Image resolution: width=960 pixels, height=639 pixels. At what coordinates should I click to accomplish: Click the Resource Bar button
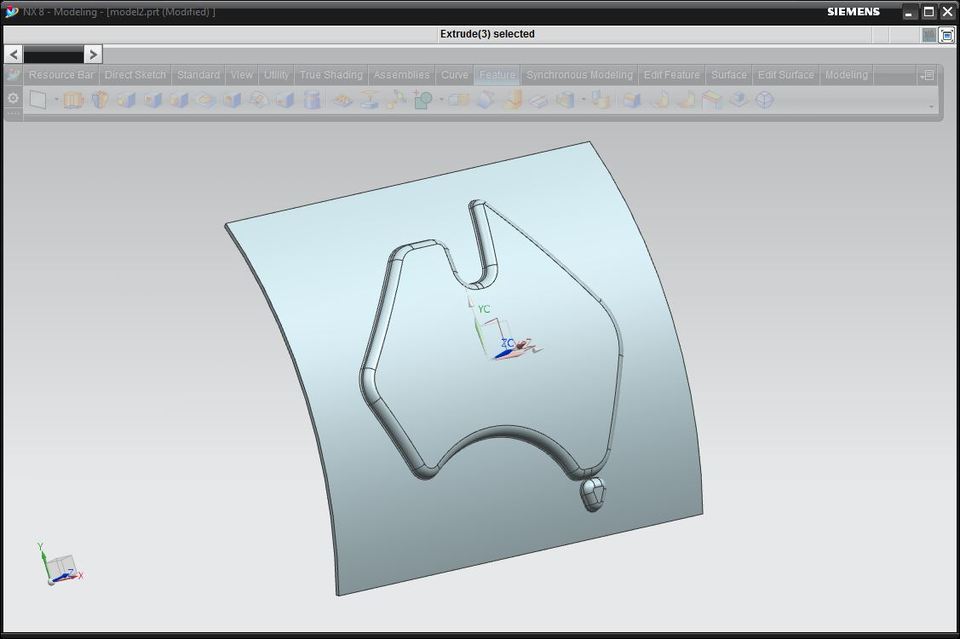60,74
